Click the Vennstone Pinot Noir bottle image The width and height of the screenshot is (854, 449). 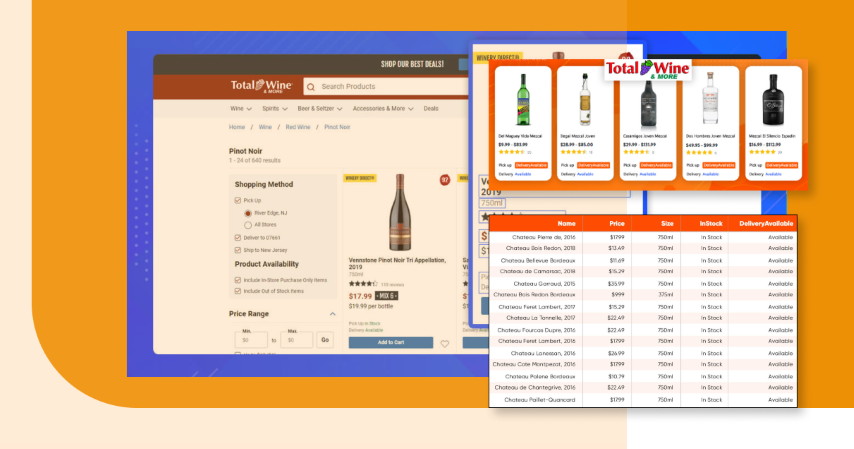(400, 213)
